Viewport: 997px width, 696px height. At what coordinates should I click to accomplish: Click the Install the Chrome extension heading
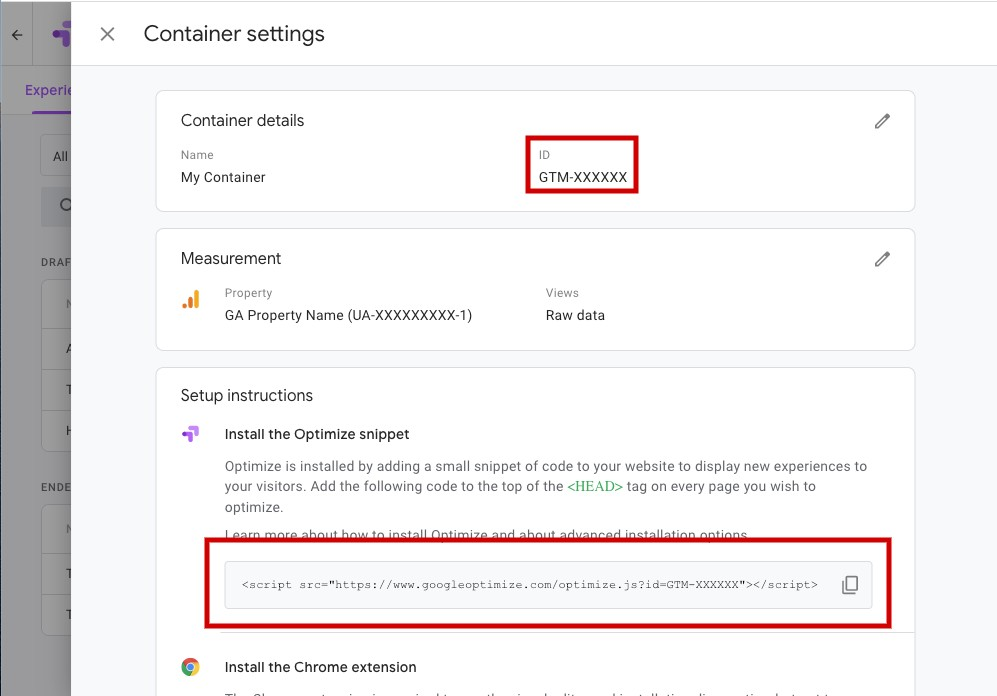pyautogui.click(x=320, y=667)
